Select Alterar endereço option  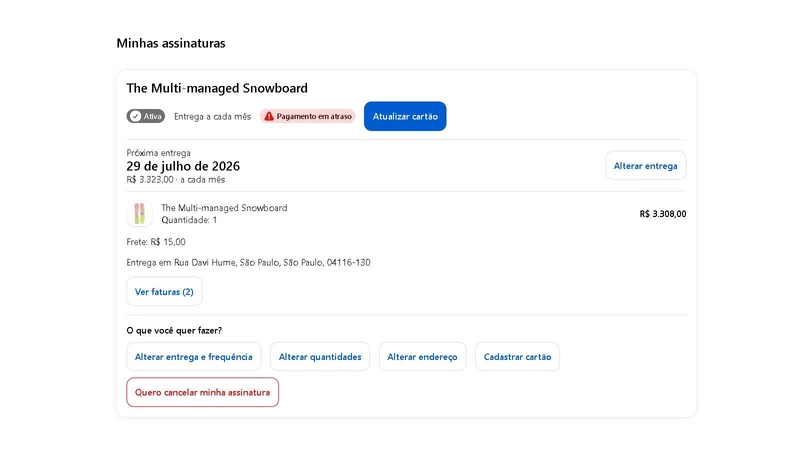pyautogui.click(x=422, y=357)
